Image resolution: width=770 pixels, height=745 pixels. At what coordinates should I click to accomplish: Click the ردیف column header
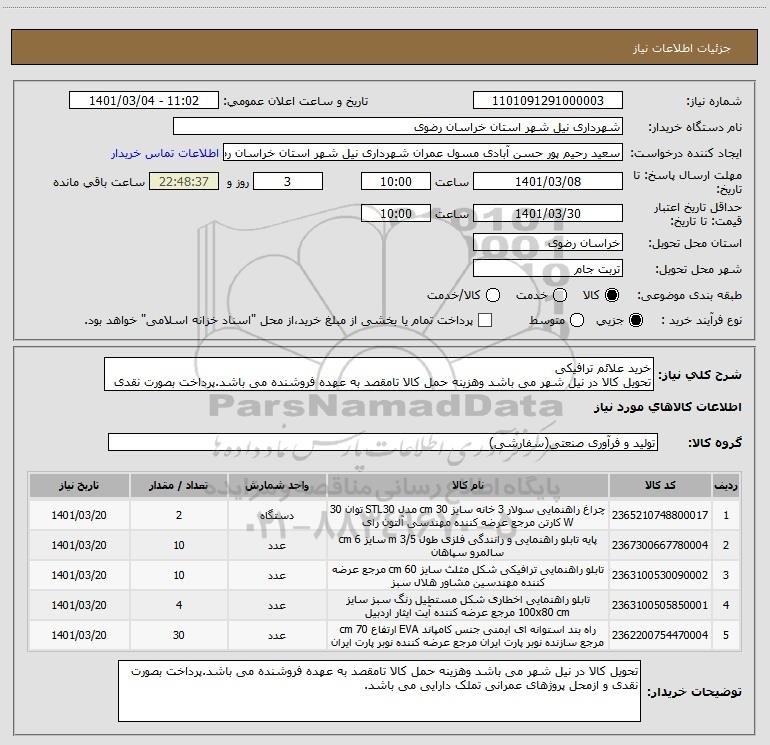(x=726, y=486)
